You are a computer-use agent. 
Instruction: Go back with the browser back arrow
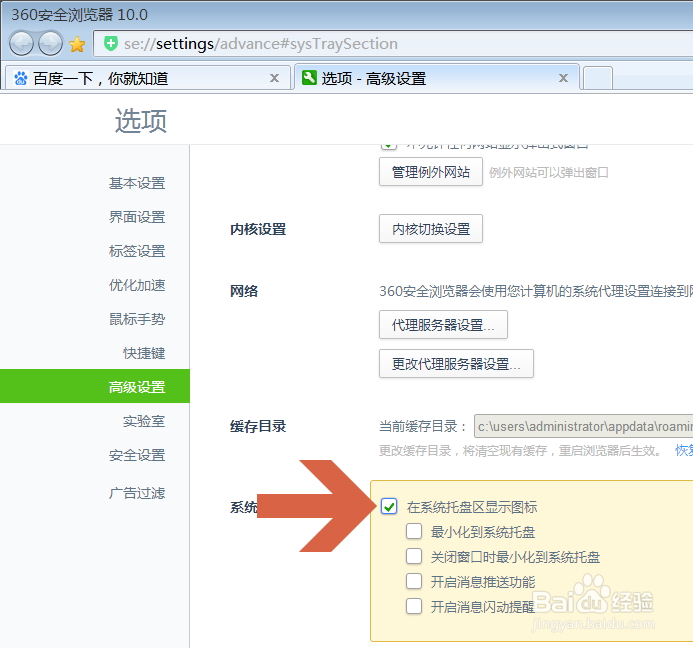(x=21, y=44)
